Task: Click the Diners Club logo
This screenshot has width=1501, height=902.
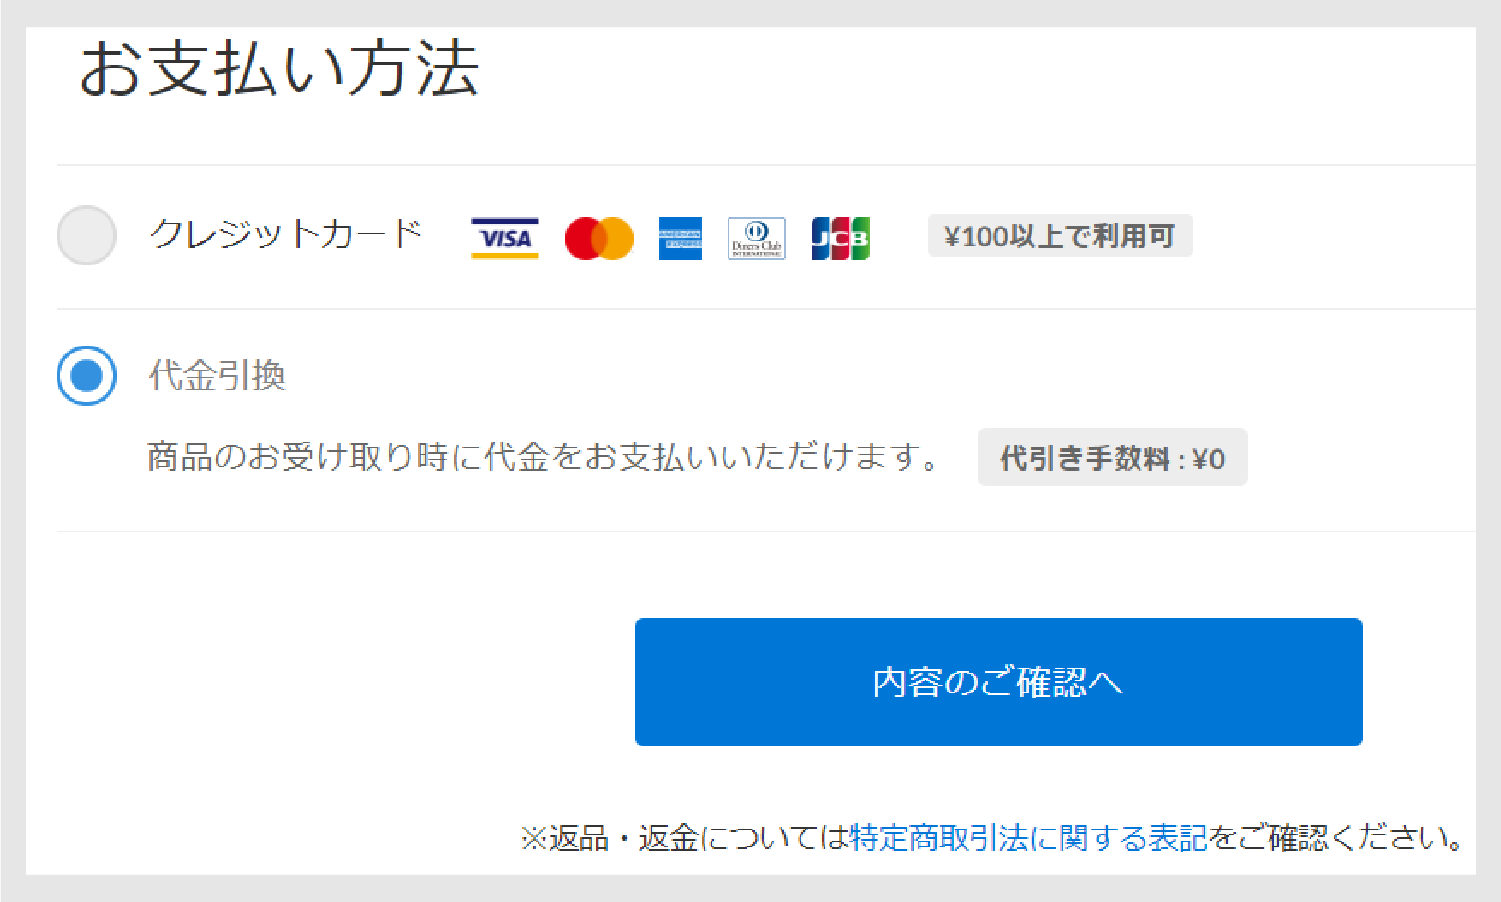Action: (756, 238)
